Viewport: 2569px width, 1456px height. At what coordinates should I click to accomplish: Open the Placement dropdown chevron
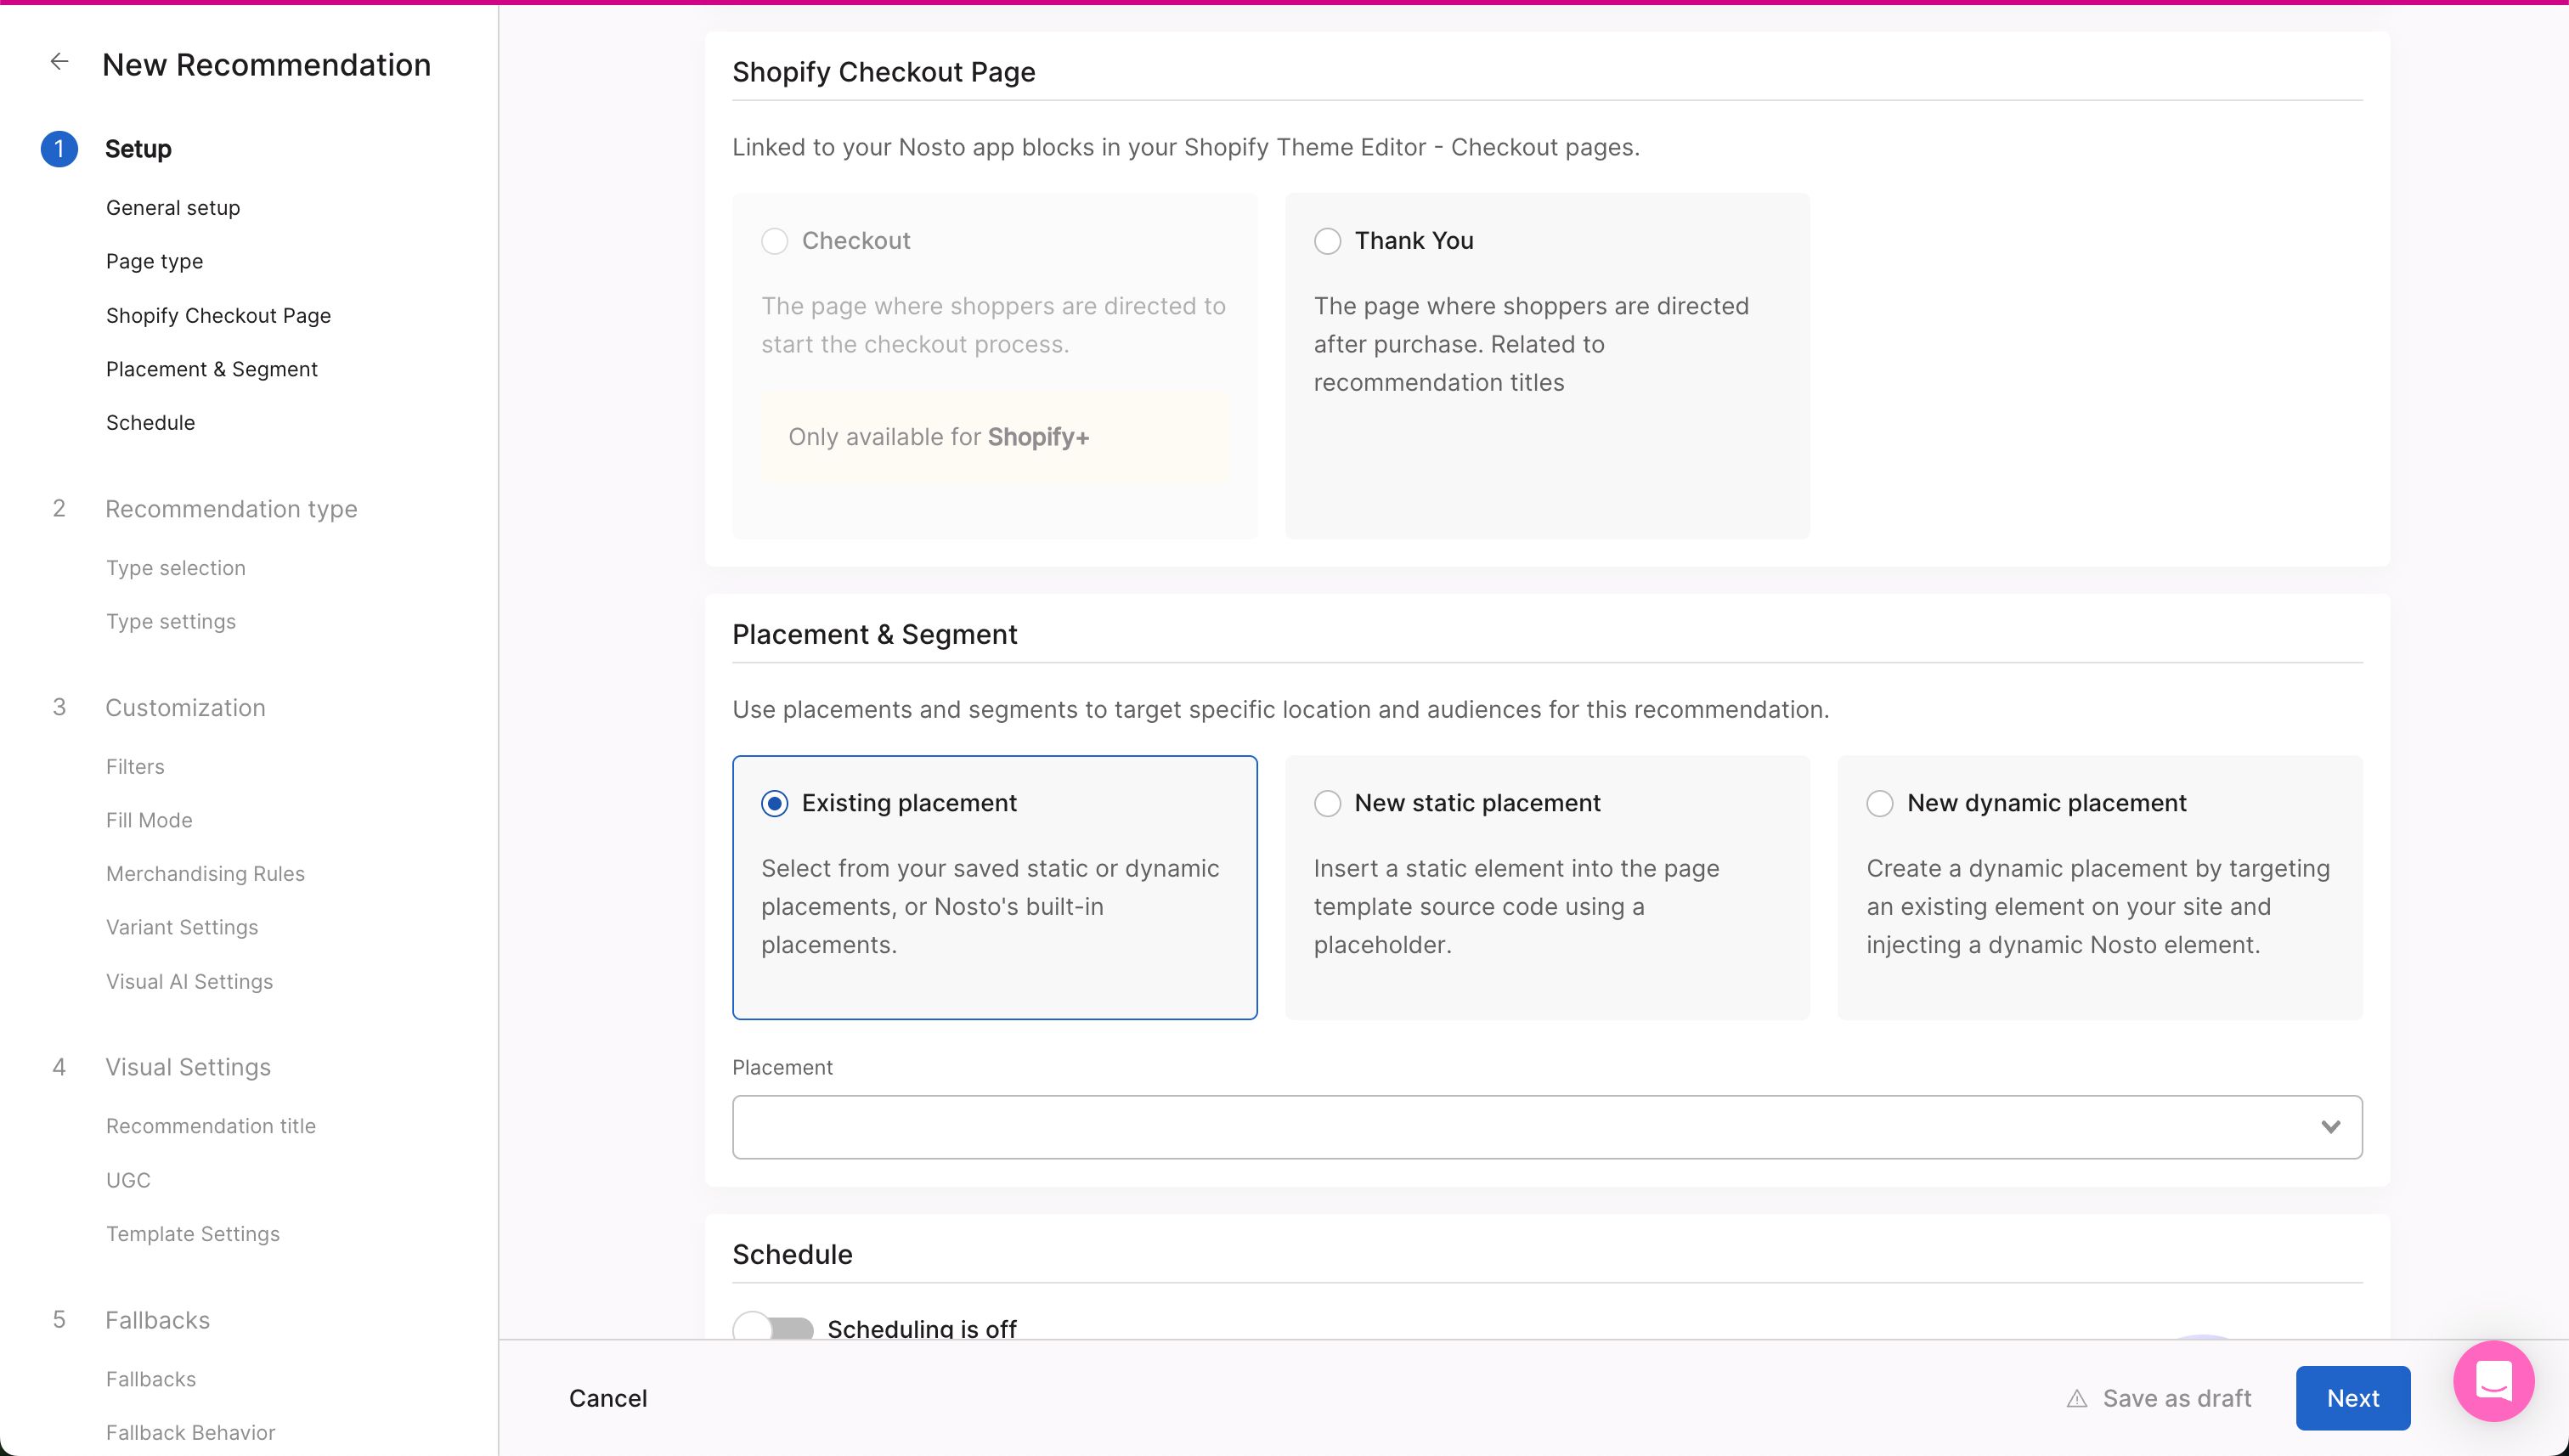(2330, 1127)
